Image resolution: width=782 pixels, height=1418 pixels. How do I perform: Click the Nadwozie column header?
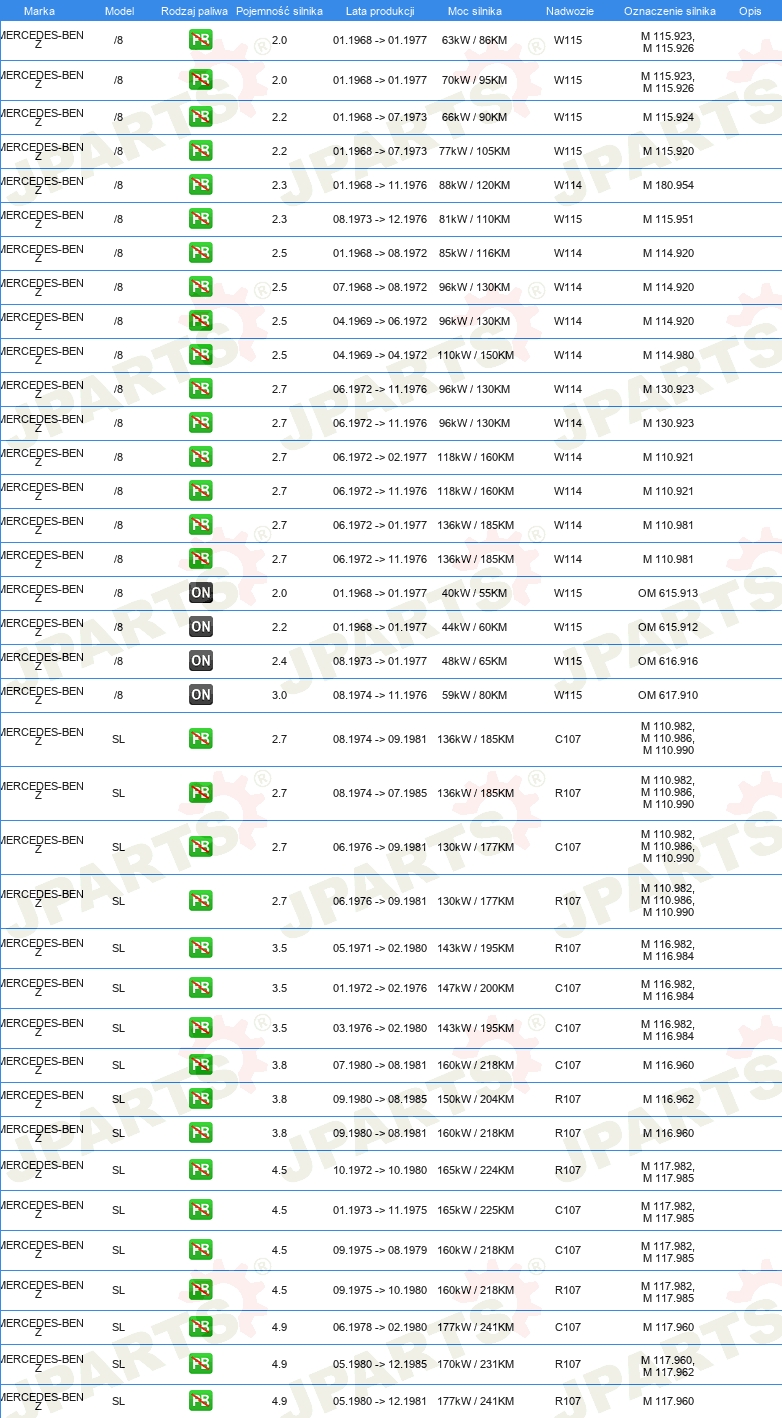(568, 11)
